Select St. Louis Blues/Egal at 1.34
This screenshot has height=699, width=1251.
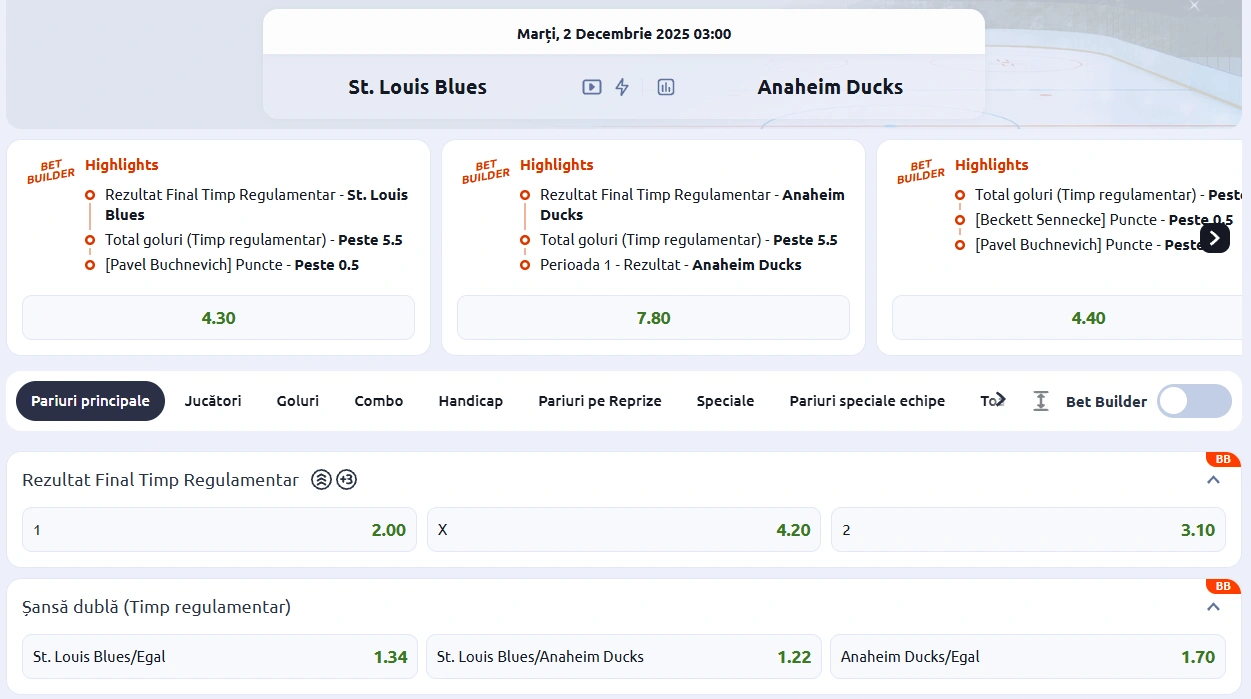click(x=219, y=657)
